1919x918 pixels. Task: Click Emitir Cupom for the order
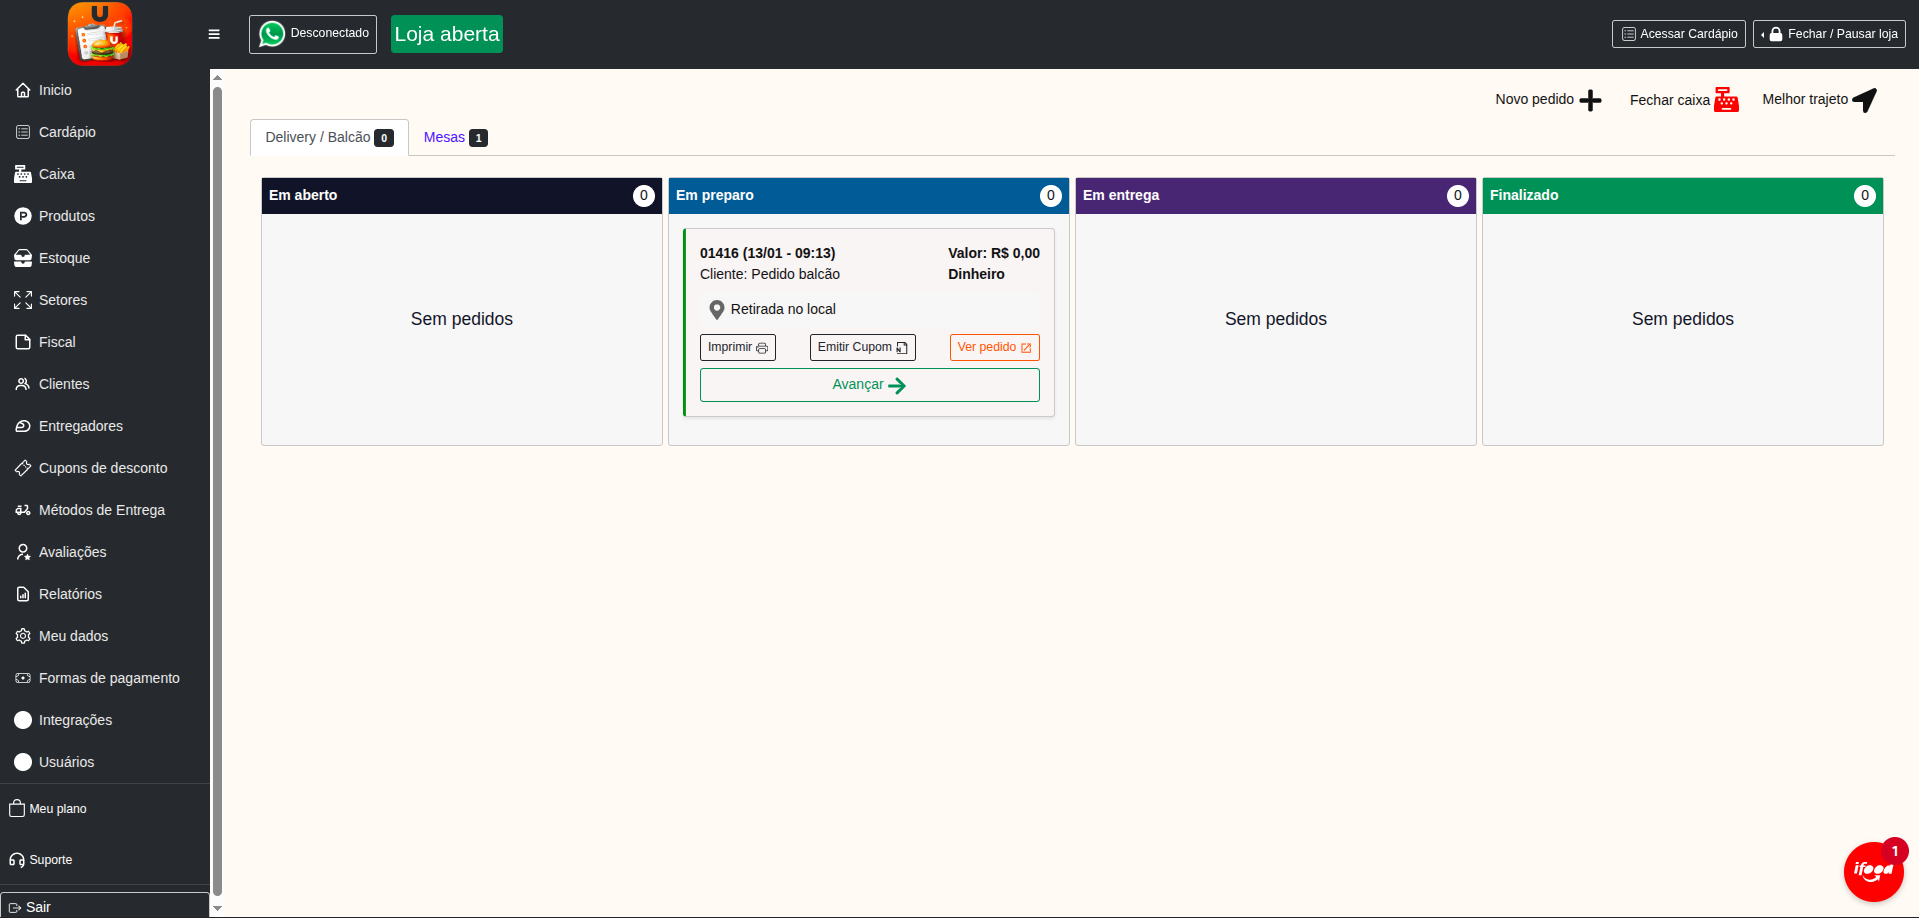click(861, 347)
